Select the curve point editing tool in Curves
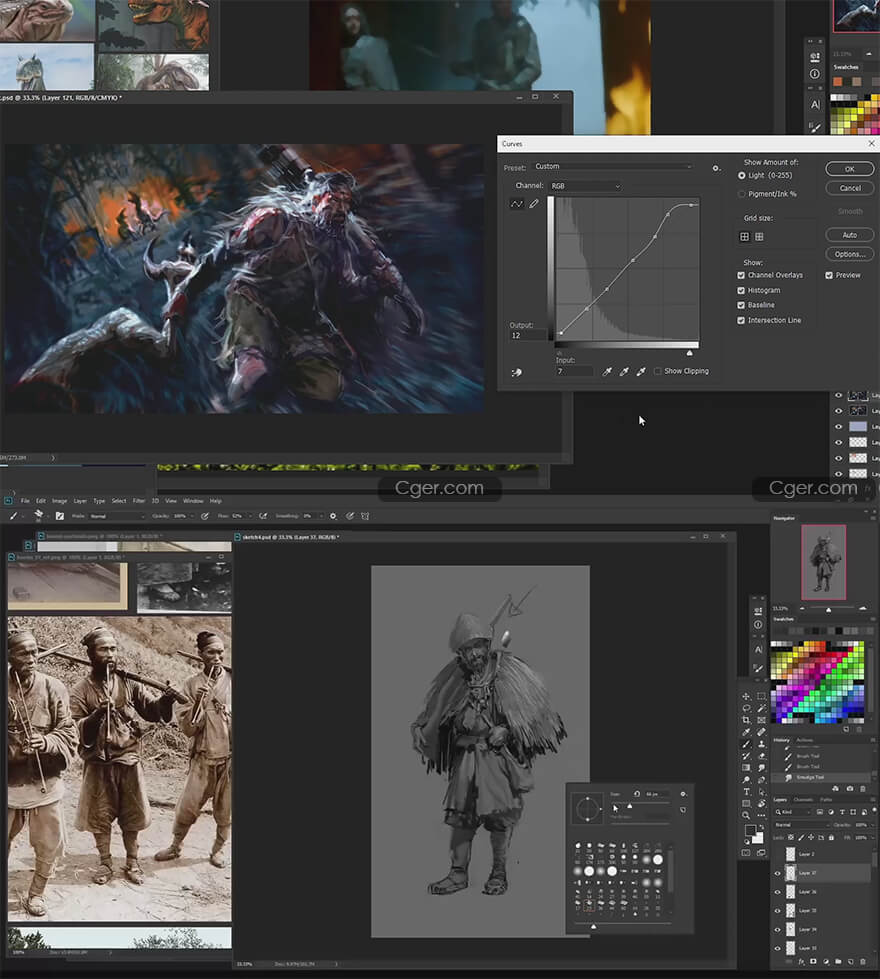Image resolution: width=880 pixels, height=979 pixels. (517, 204)
